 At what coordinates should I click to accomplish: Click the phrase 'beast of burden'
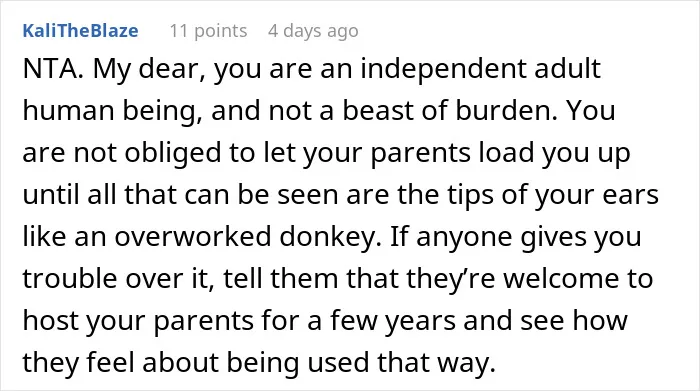tap(450, 110)
